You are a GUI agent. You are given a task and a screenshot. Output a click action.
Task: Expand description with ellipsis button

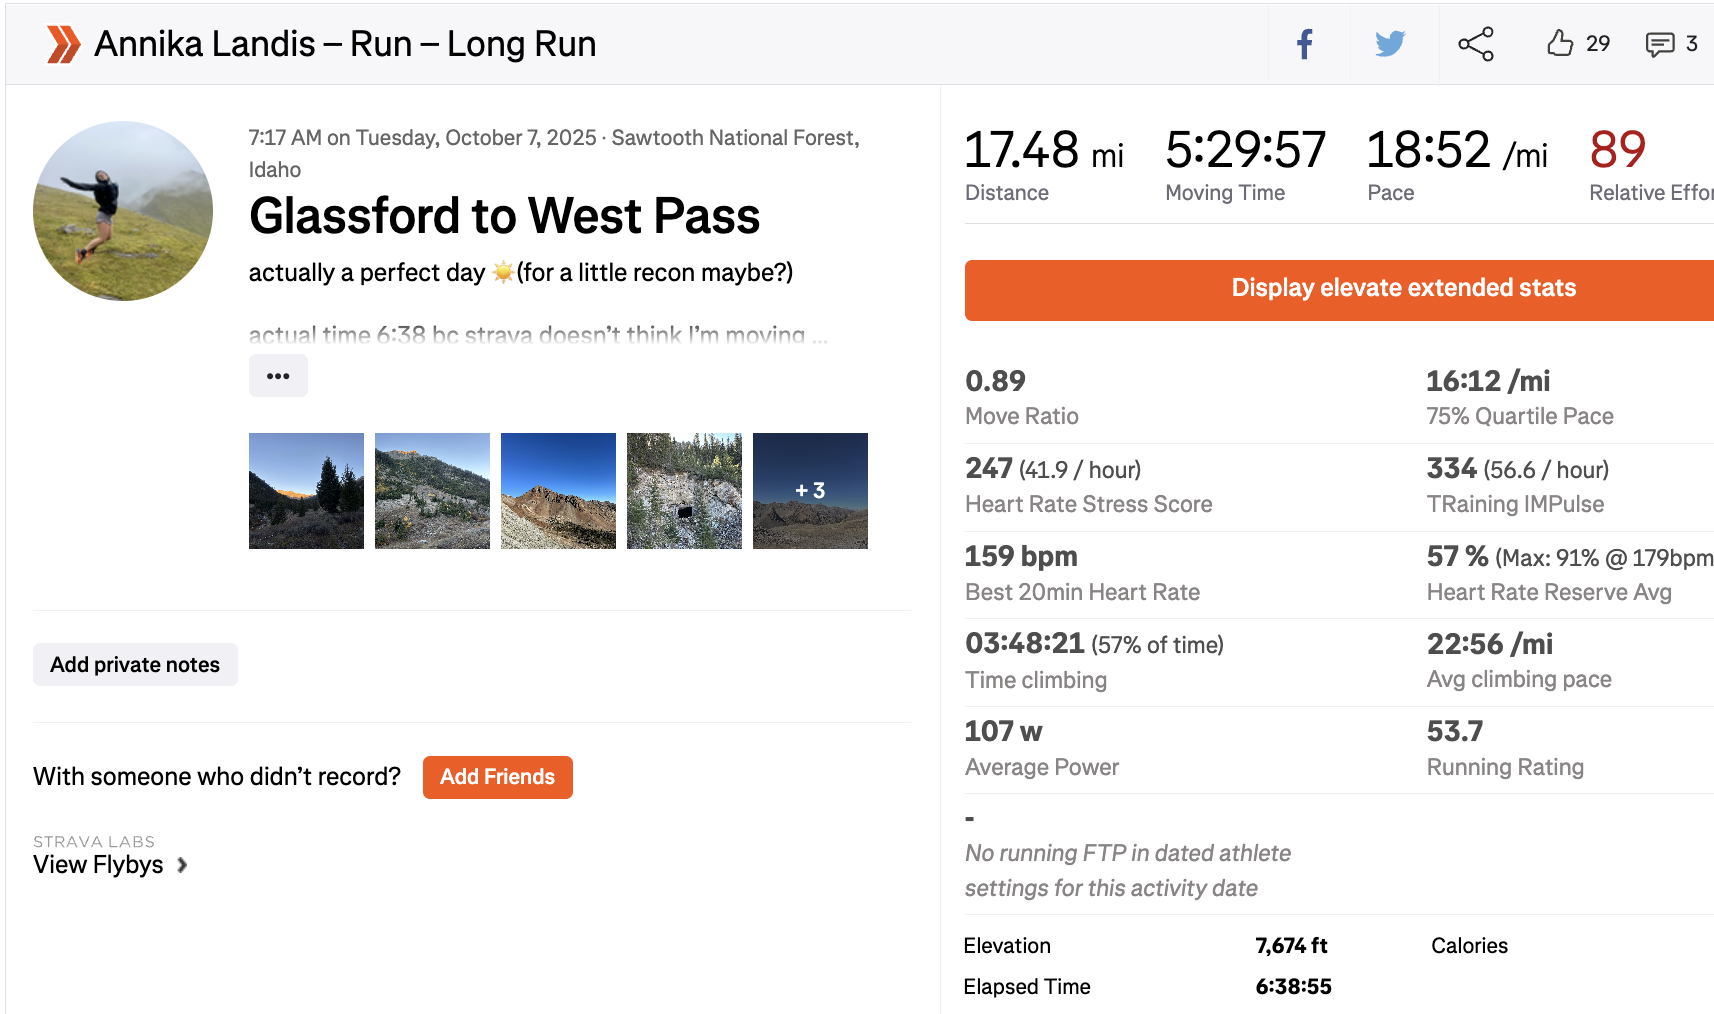[x=278, y=377]
